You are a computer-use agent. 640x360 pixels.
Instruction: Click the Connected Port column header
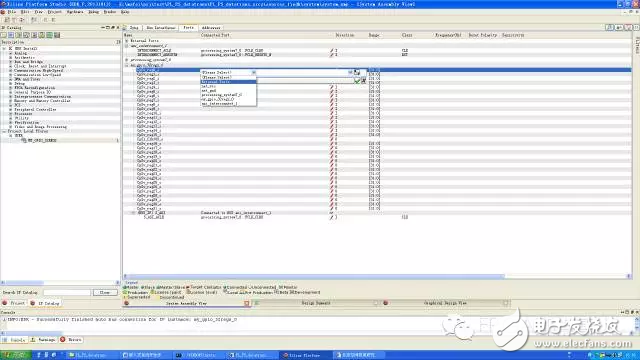(215, 35)
